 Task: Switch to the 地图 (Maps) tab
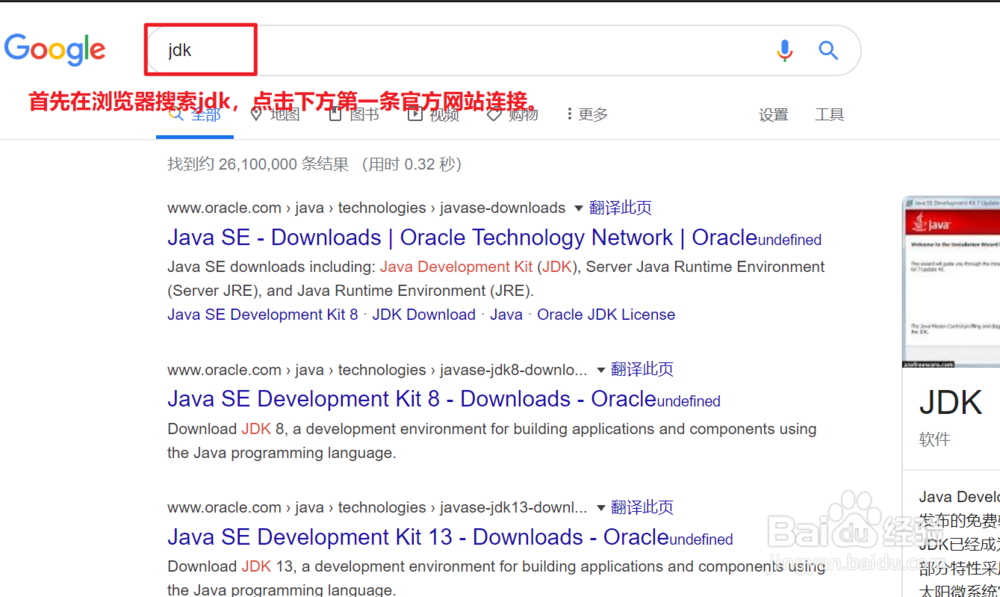(x=276, y=115)
